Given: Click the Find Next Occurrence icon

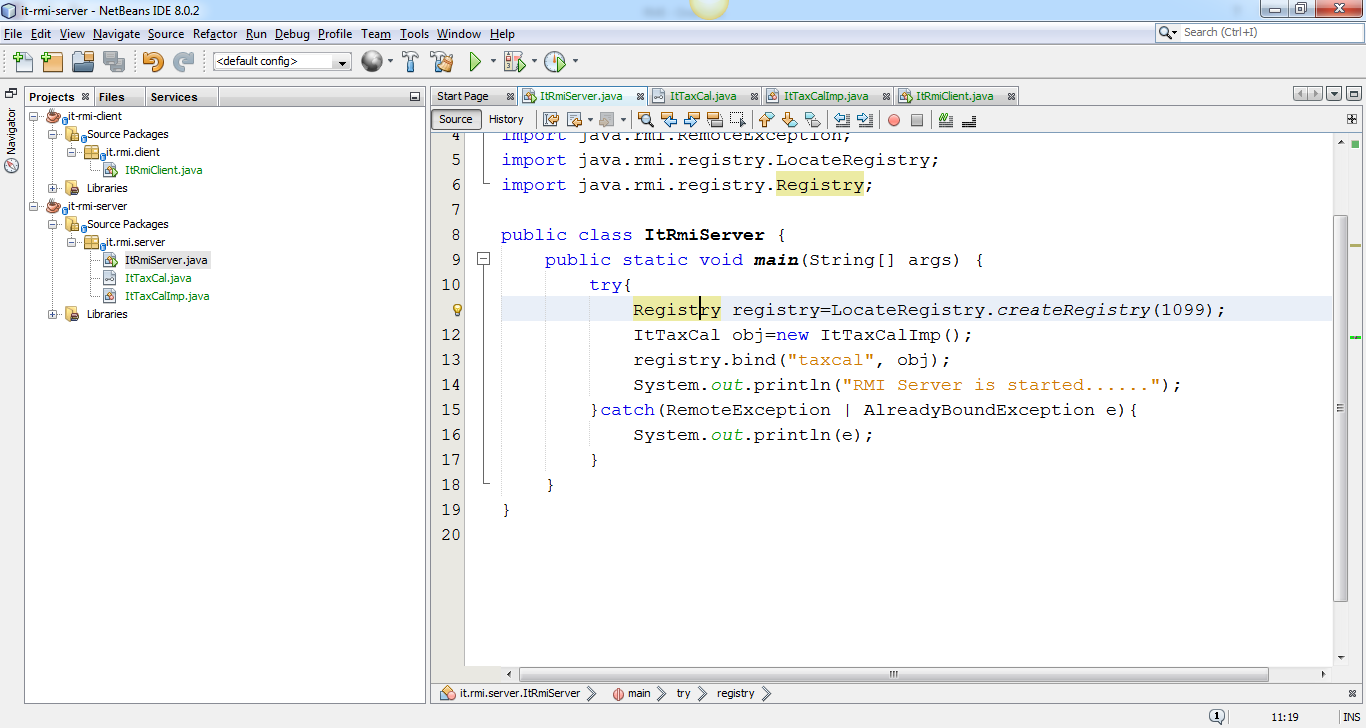Looking at the screenshot, I should click(x=692, y=120).
